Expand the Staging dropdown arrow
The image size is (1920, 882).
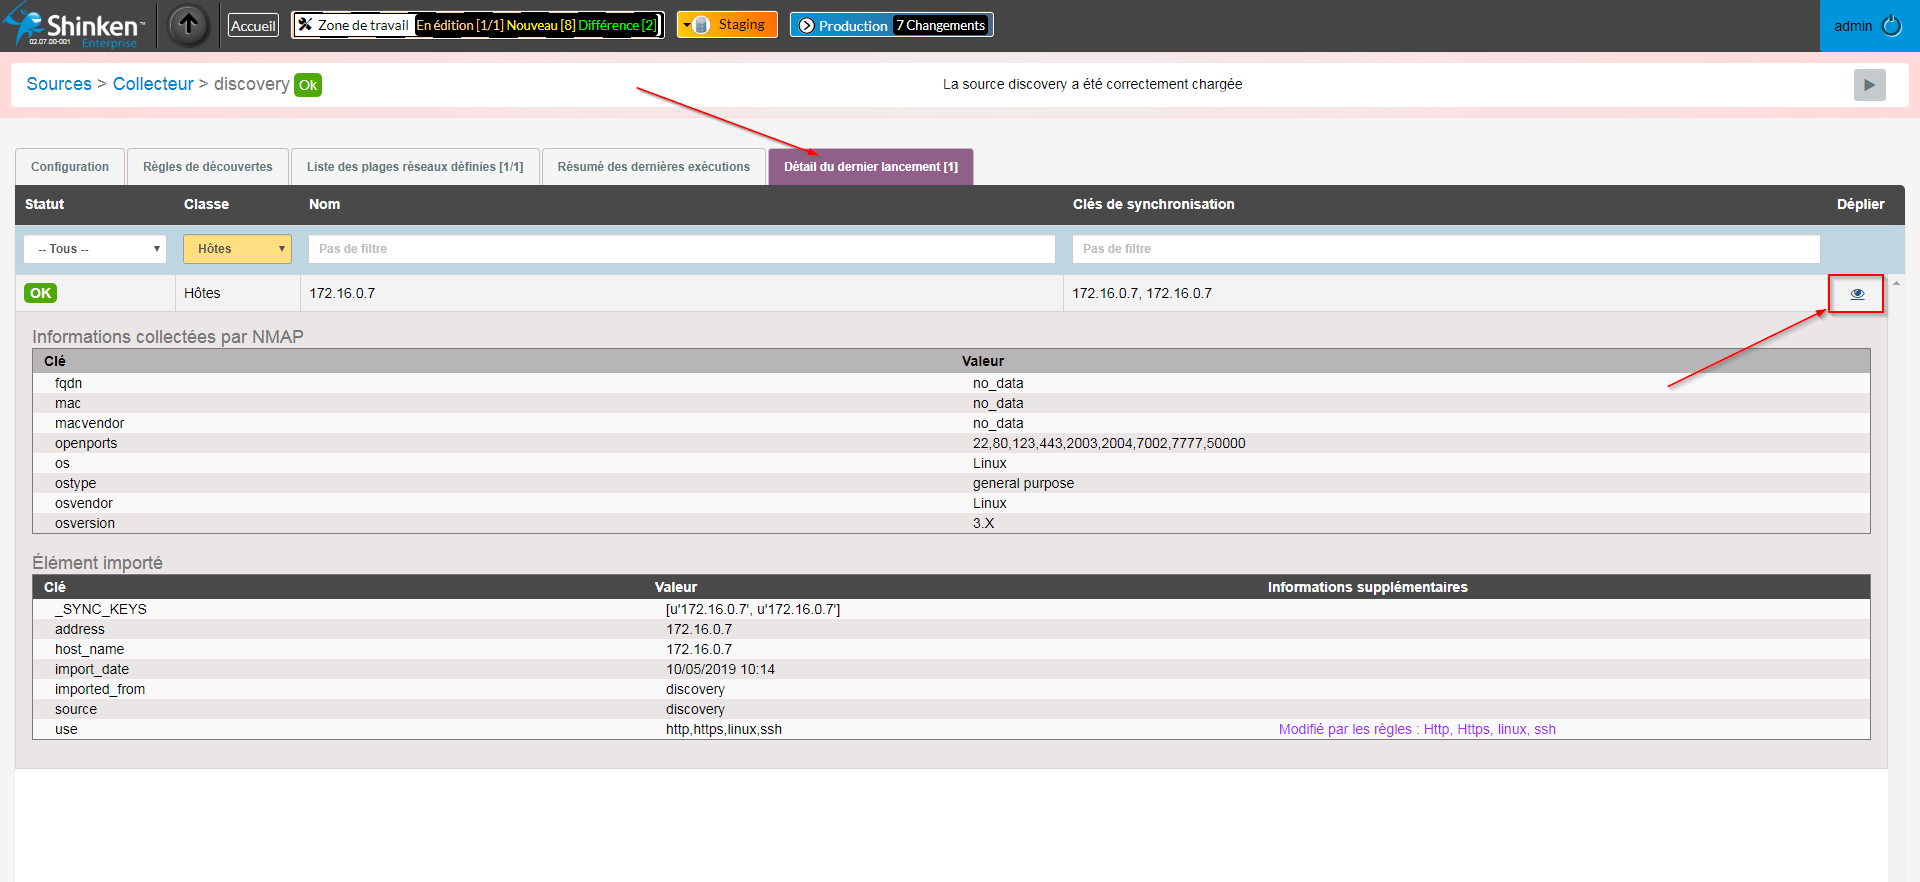(686, 25)
